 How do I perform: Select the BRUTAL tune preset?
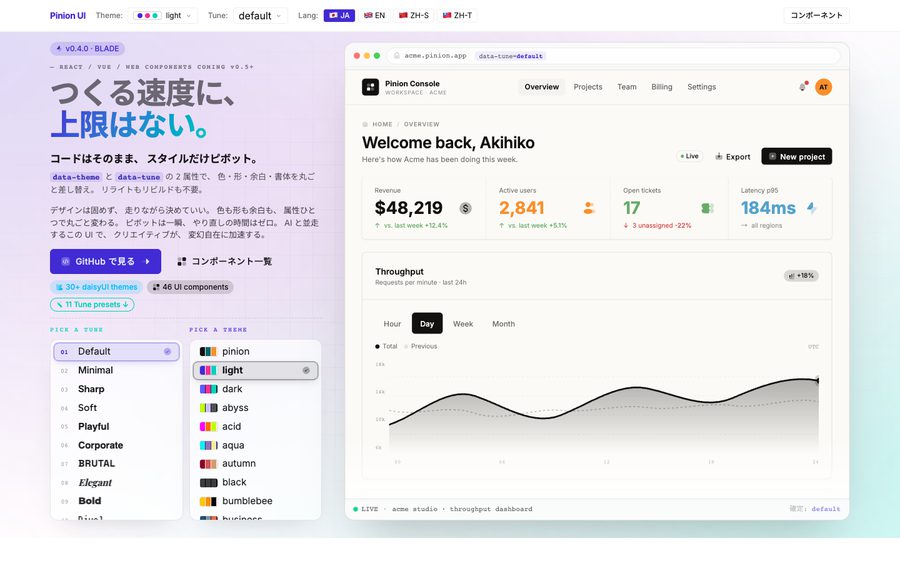click(x=117, y=464)
